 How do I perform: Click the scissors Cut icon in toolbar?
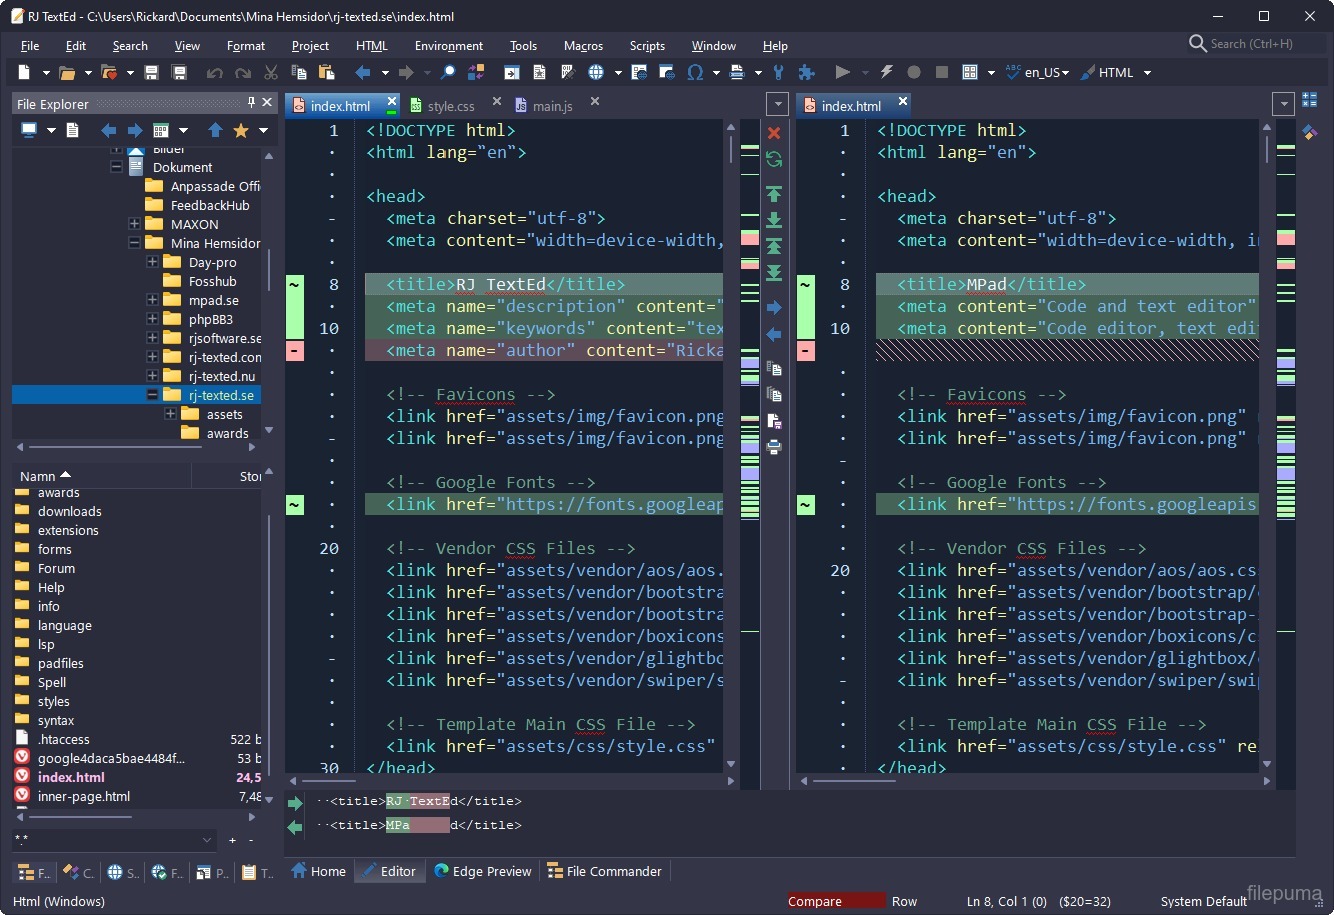coord(270,72)
